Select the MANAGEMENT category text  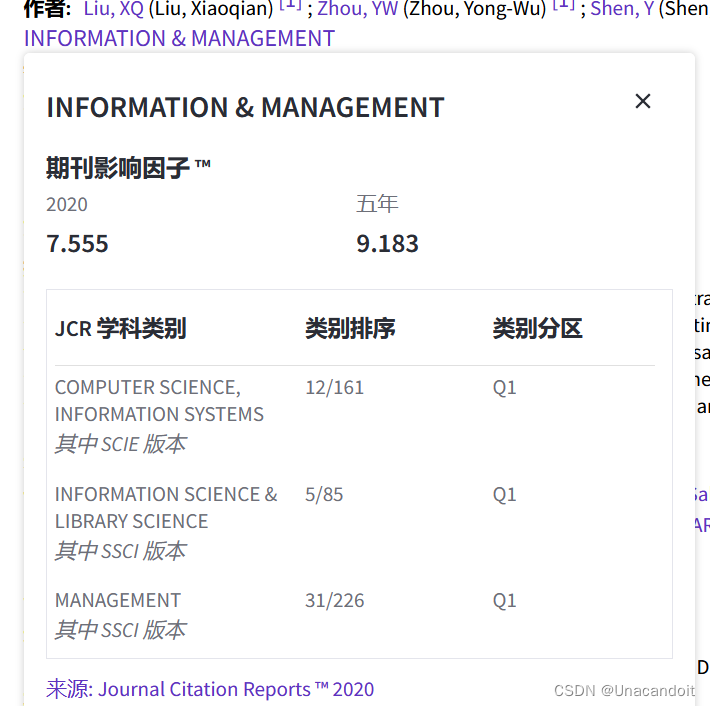tap(118, 600)
